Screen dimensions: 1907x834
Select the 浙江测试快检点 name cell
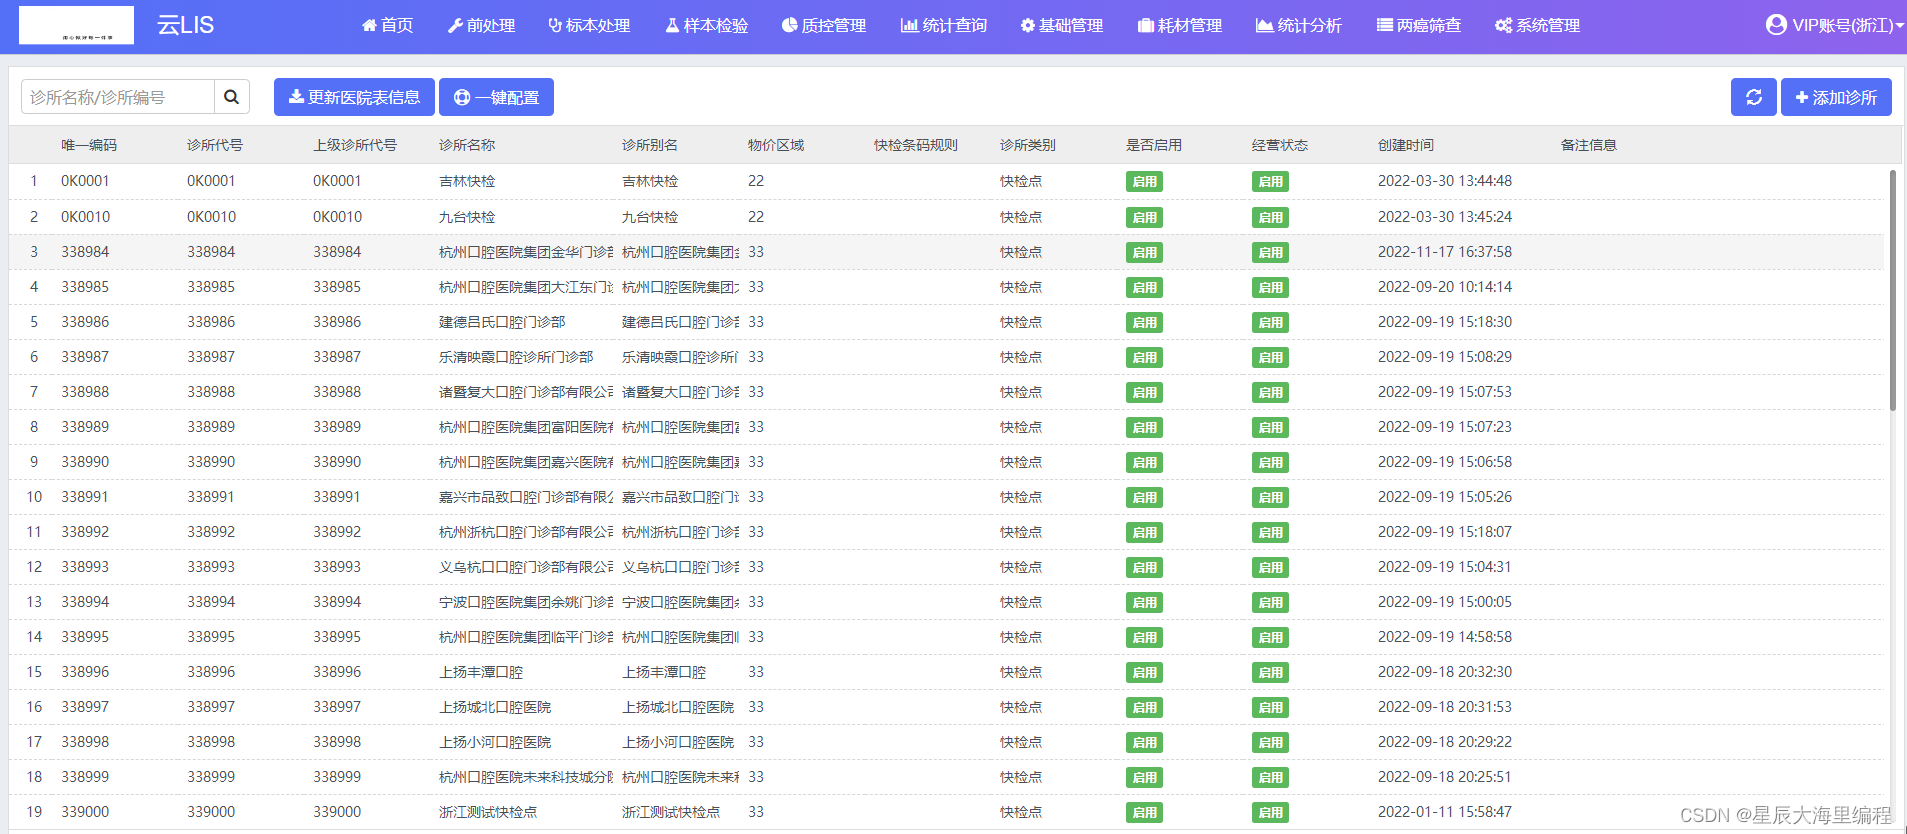[x=488, y=812]
